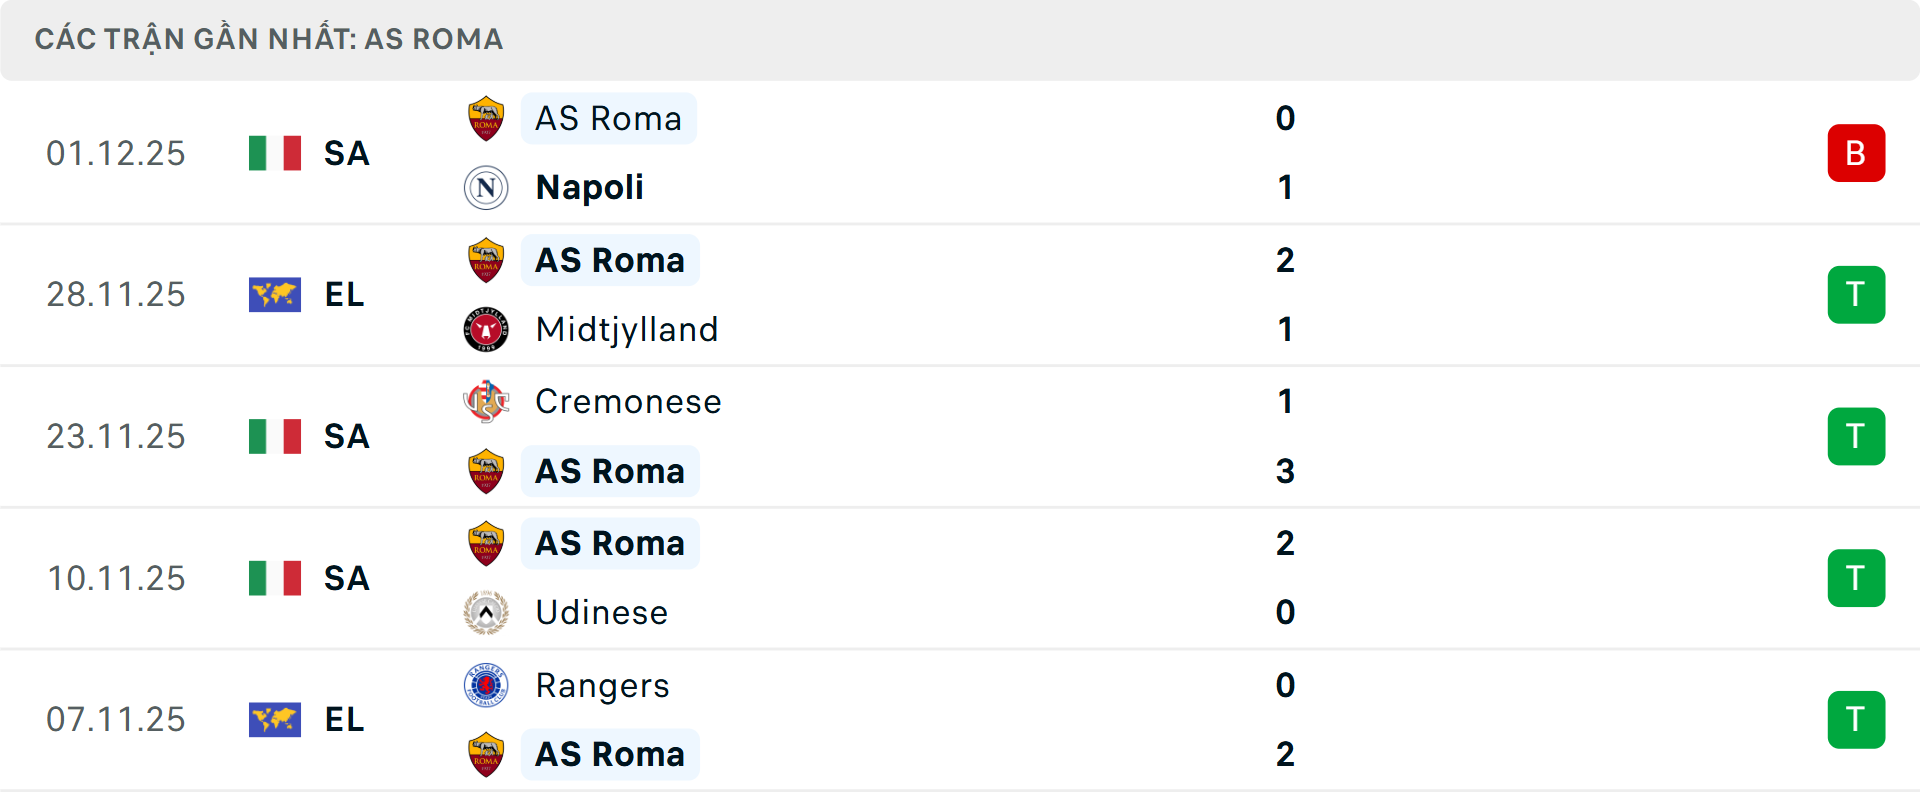Click the Europa League EL world icon
This screenshot has height=792, width=1920.
275,294
